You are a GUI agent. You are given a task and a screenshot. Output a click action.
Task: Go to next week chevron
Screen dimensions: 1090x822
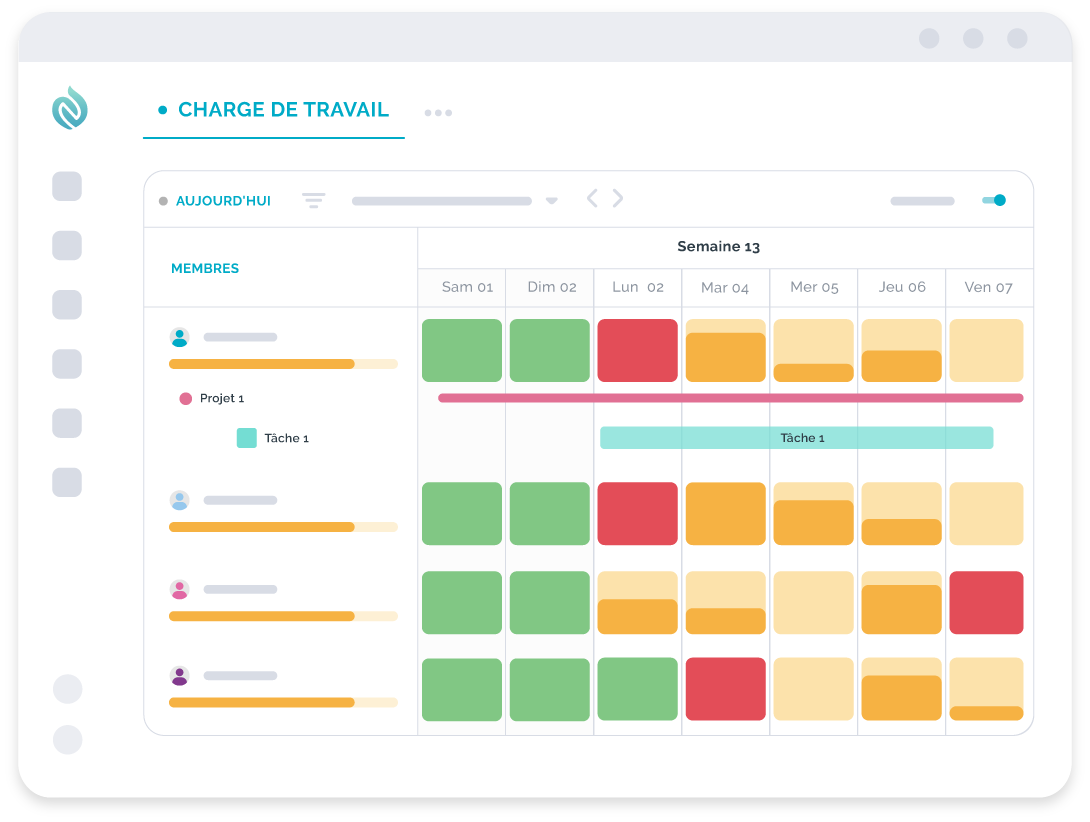tap(617, 199)
